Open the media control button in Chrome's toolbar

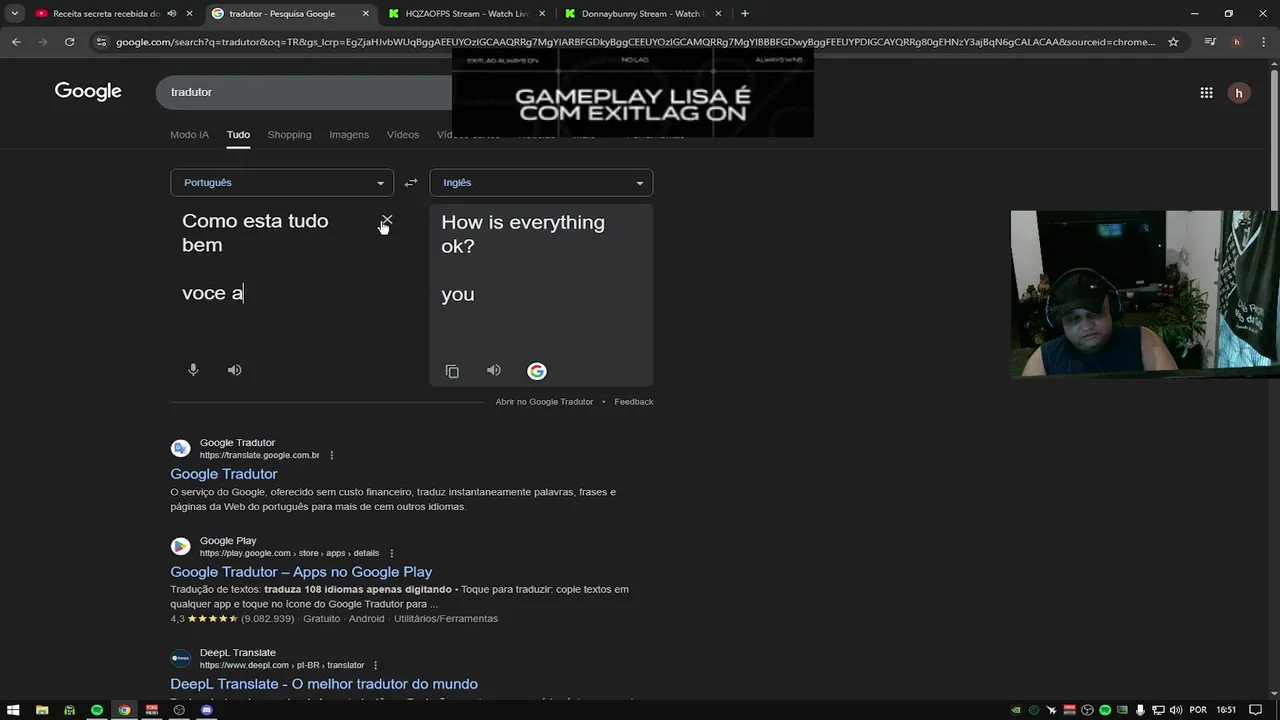(x=1210, y=42)
